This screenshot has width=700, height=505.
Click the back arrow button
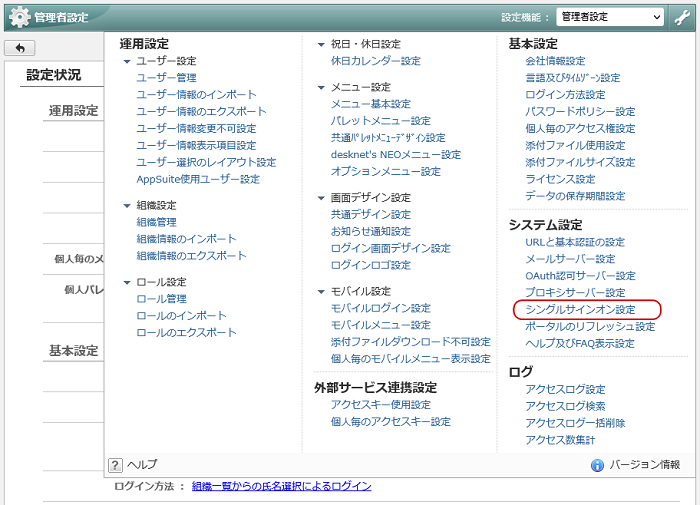tap(19, 48)
